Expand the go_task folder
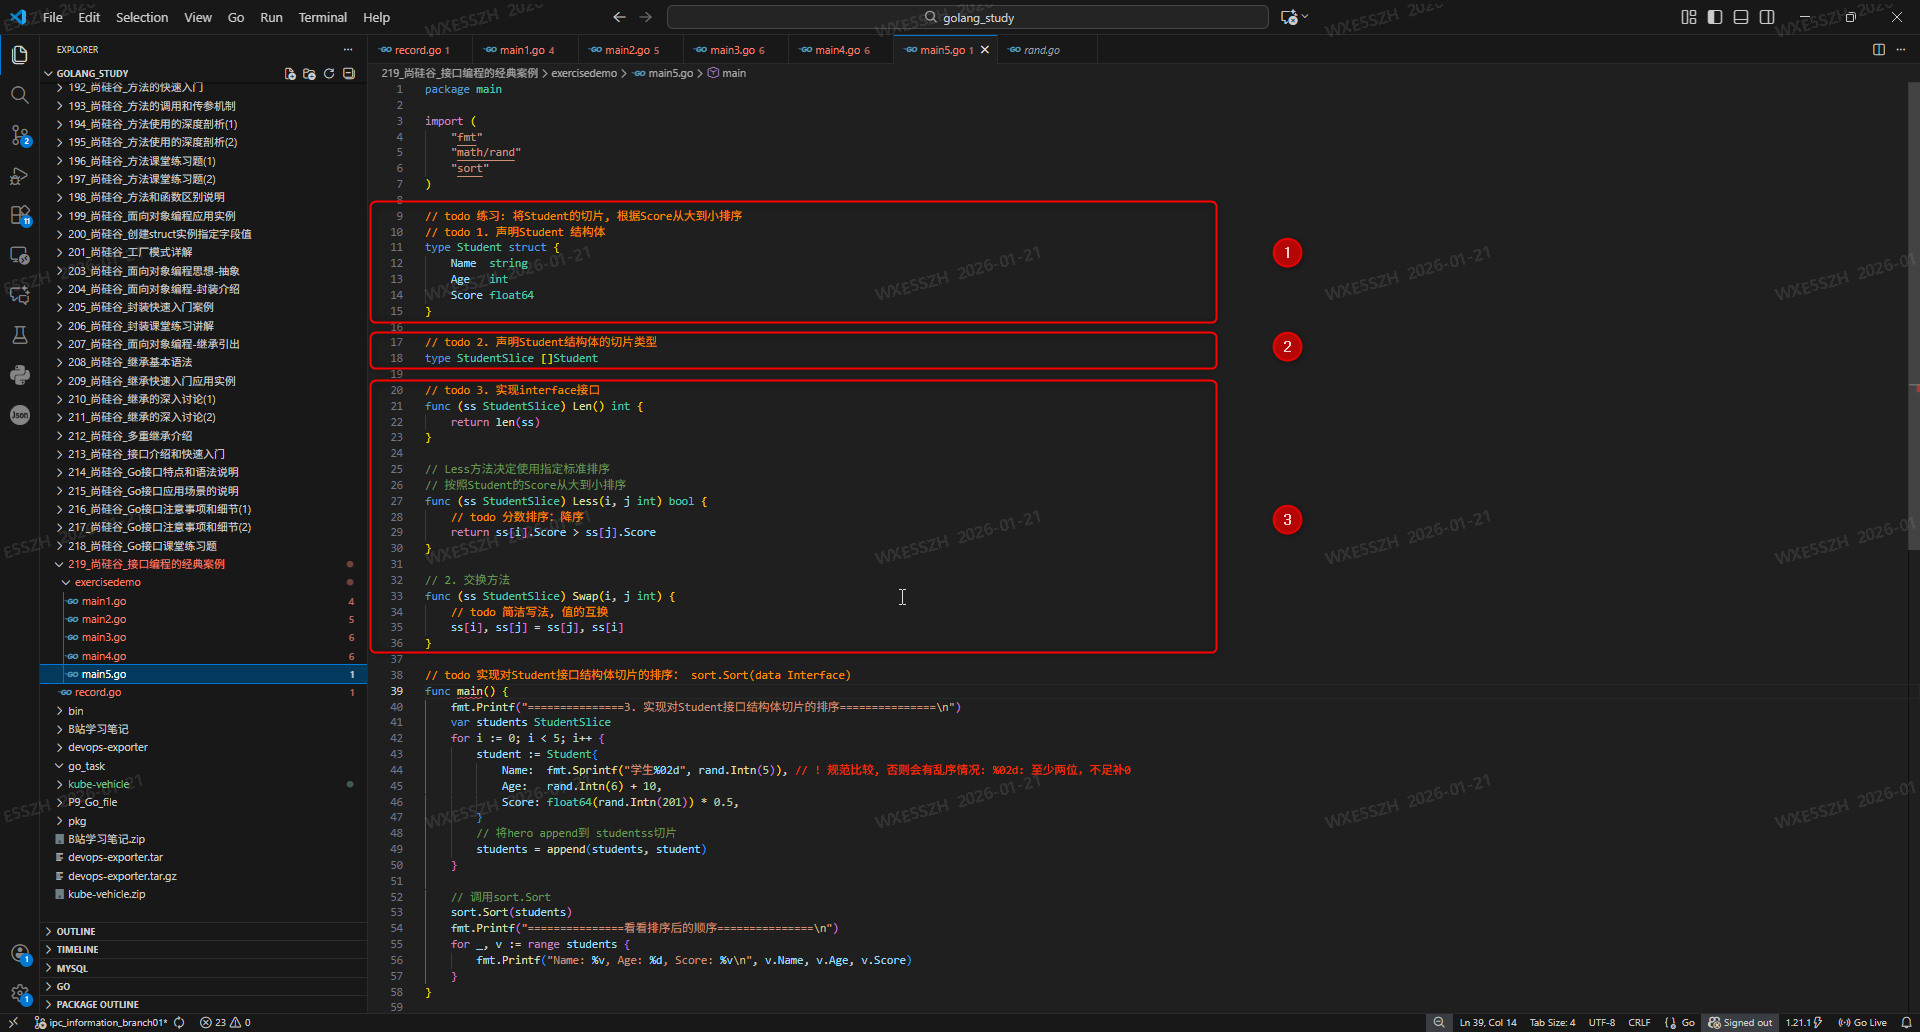Viewport: 1920px width, 1032px height. (203, 766)
